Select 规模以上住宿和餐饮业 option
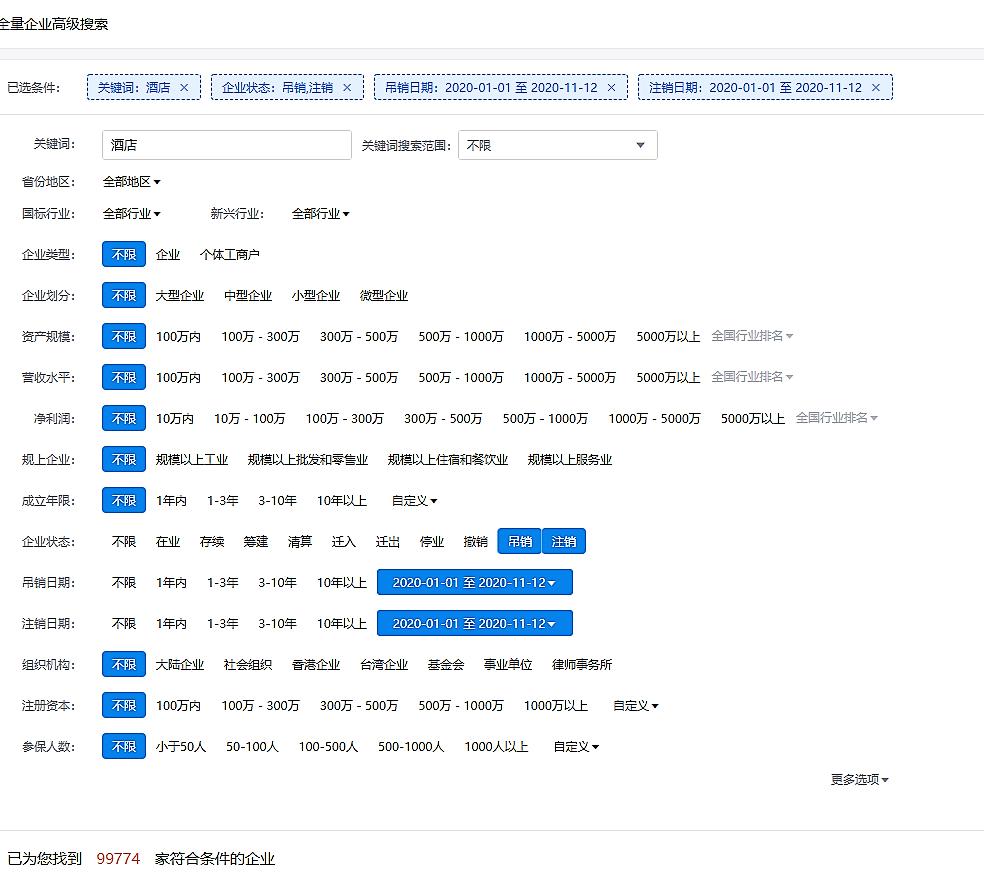Image resolution: width=984 pixels, height=881 pixels. coord(447,460)
